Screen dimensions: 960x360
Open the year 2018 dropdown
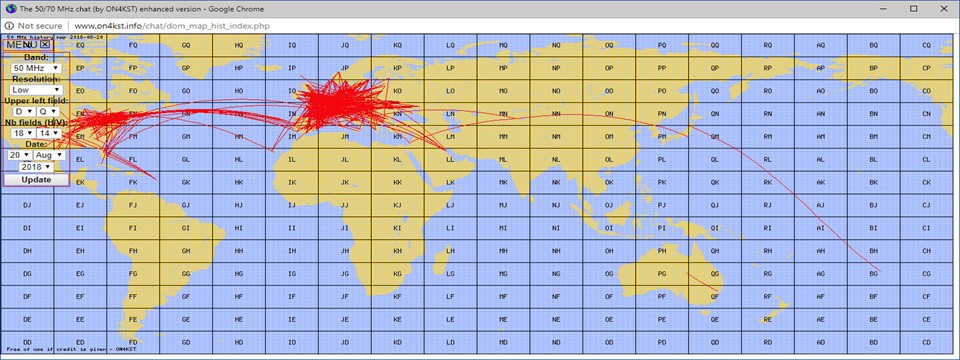point(36,167)
